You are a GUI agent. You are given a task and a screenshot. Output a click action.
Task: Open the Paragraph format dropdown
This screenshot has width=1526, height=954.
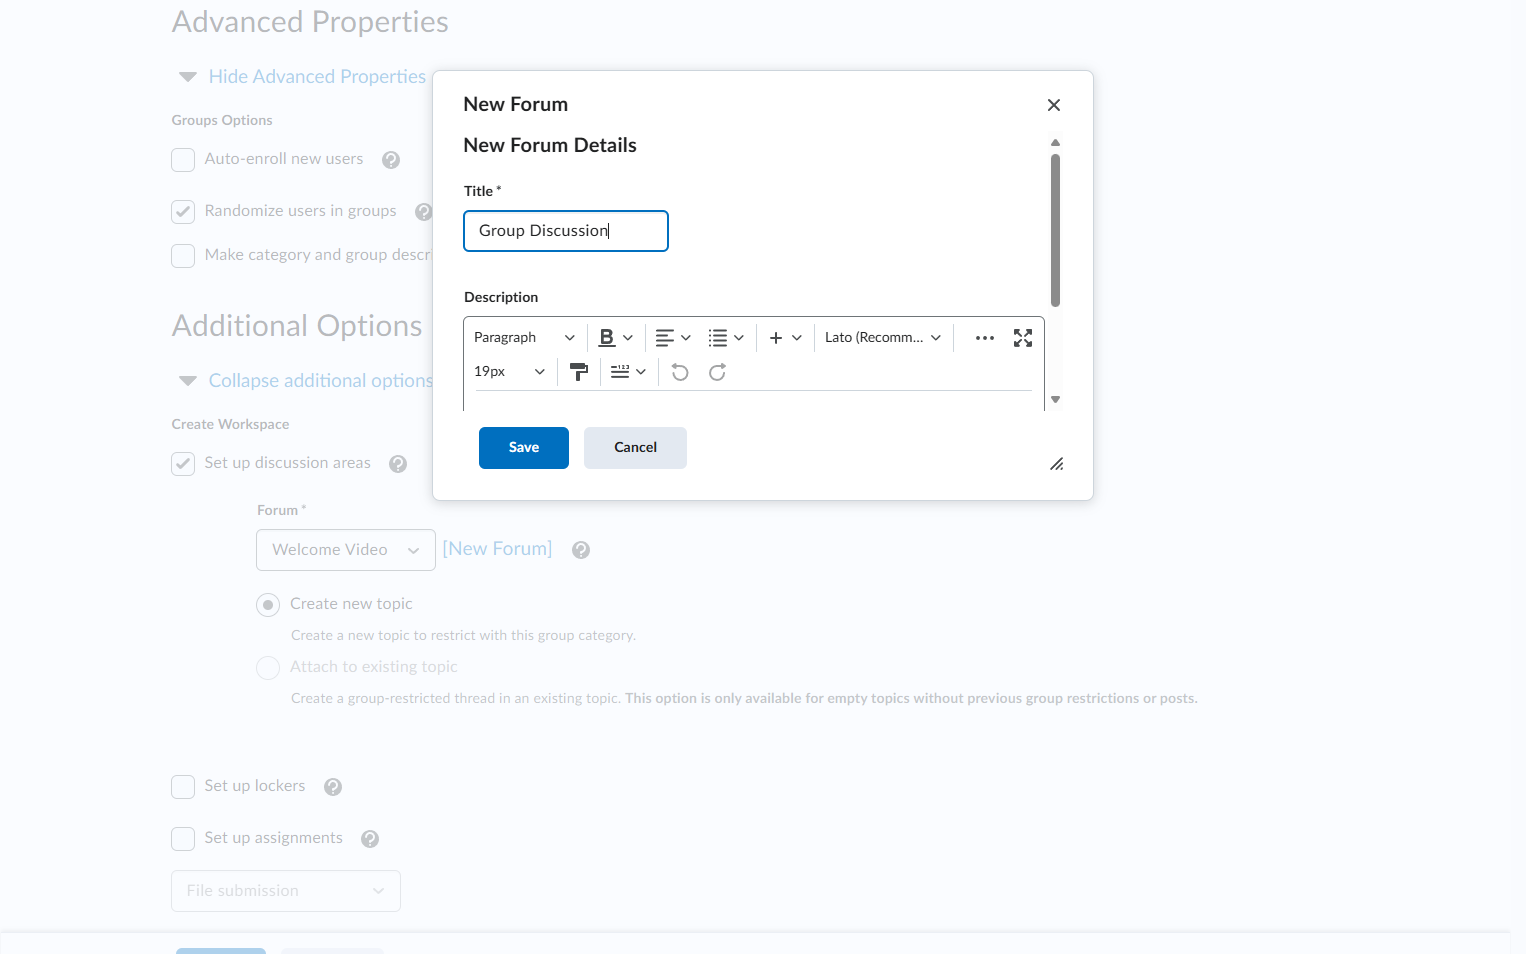coord(524,338)
